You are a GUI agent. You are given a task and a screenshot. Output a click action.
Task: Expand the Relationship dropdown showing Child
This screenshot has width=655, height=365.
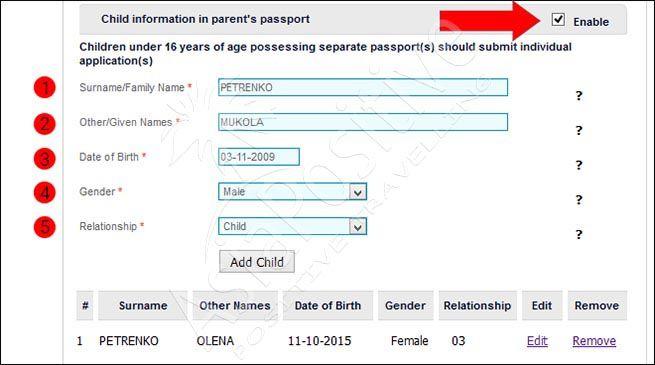pos(292,226)
